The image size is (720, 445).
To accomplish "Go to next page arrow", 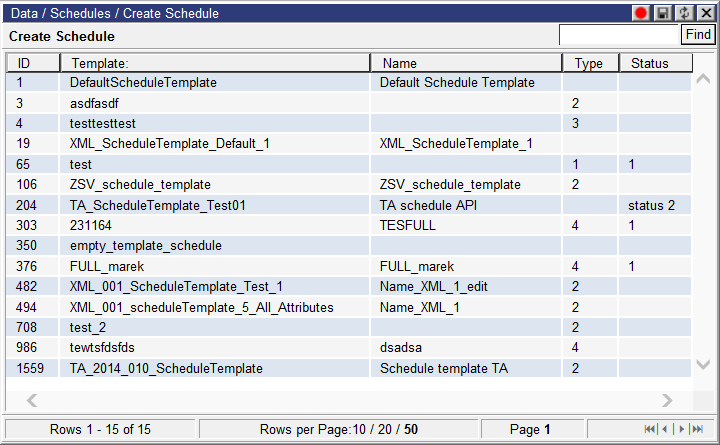I will click(x=679, y=429).
